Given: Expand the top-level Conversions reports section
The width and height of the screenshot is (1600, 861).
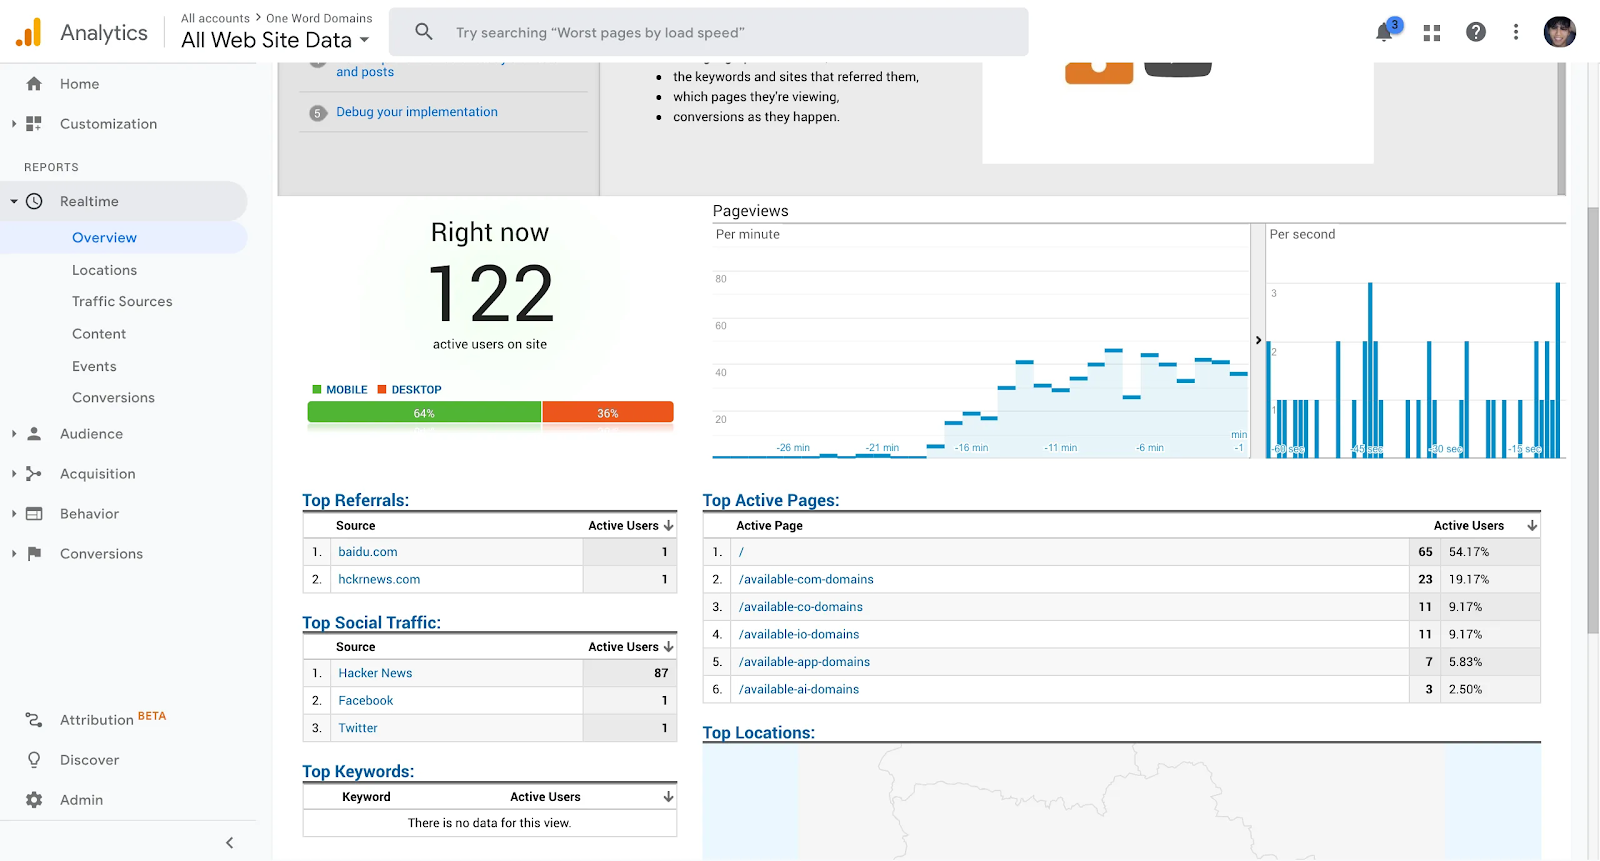Looking at the screenshot, I should (x=14, y=554).
